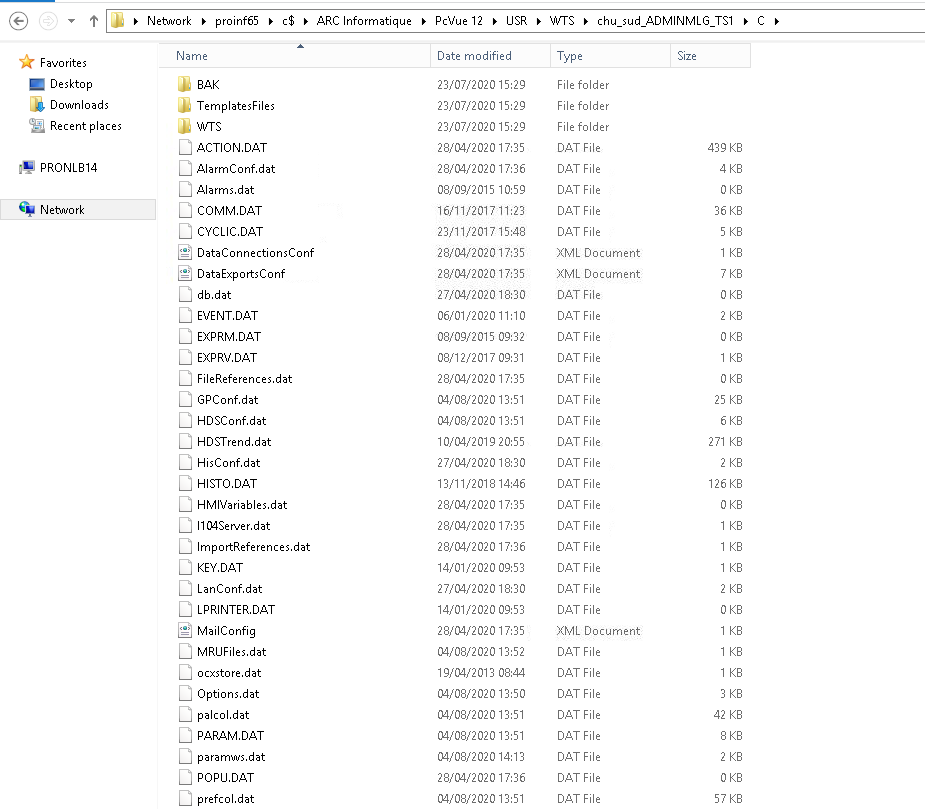
Task: Sort by Date modified column header
Action: [474, 56]
